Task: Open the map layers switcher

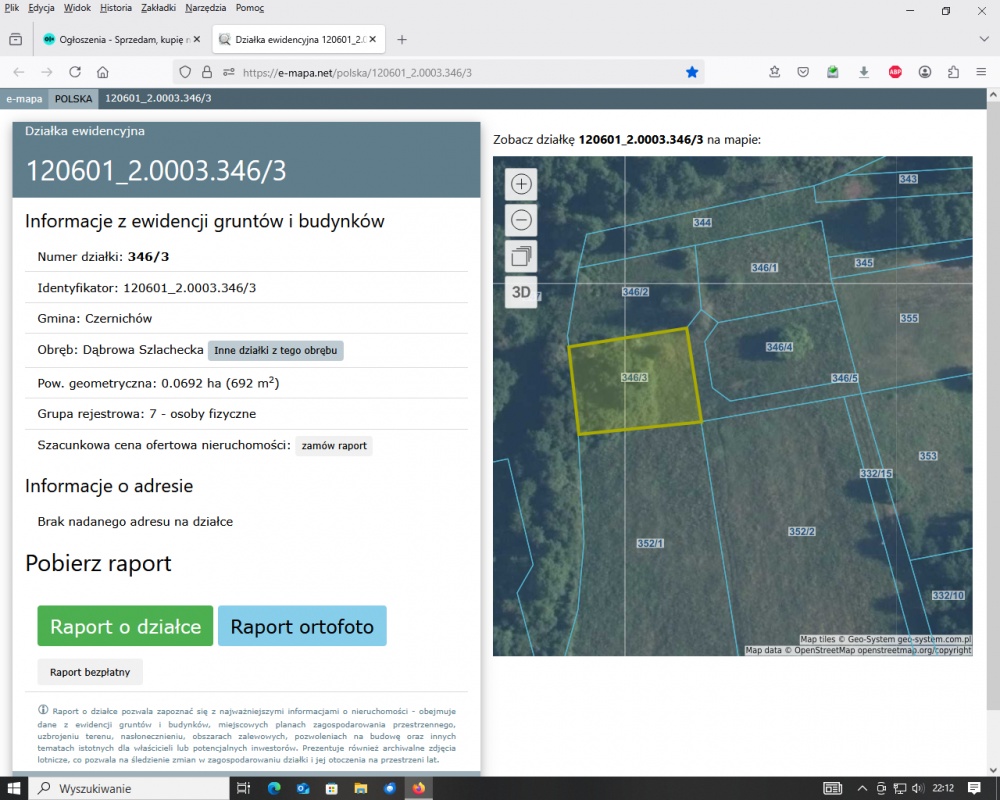Action: pos(521,256)
